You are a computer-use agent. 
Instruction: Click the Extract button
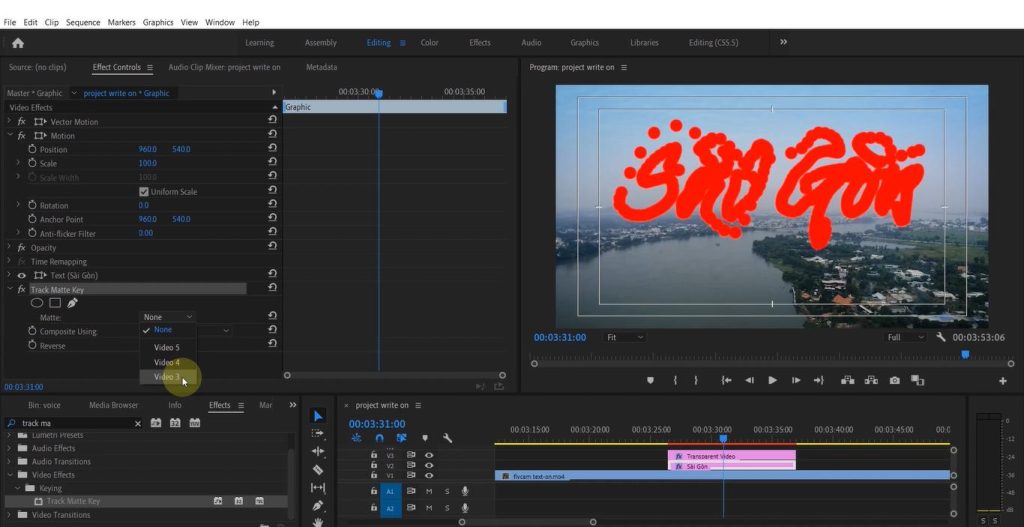point(871,380)
